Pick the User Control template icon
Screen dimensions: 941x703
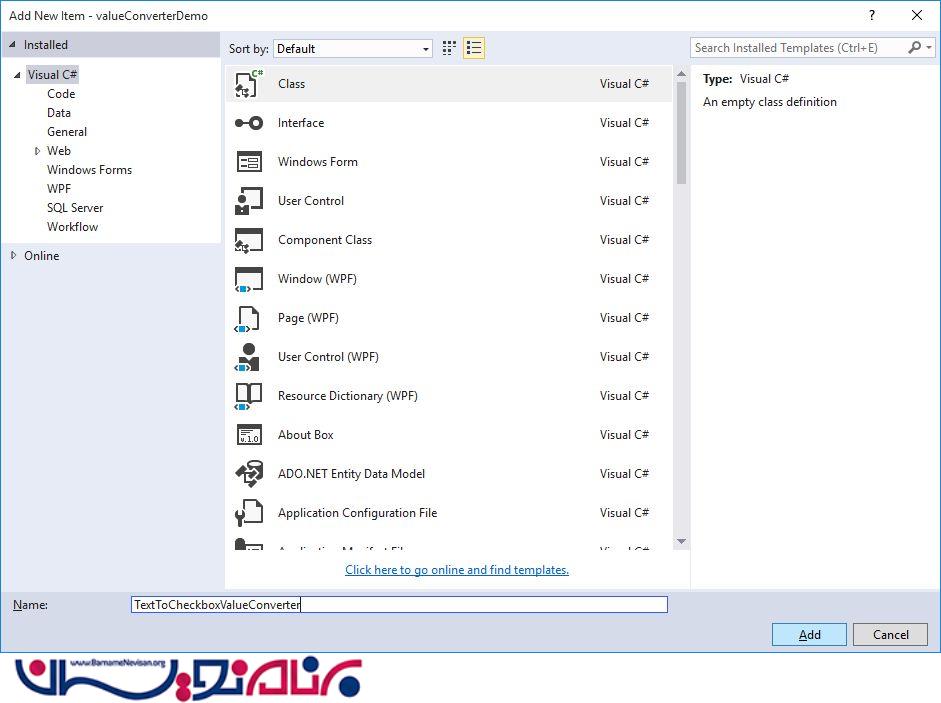(248, 201)
